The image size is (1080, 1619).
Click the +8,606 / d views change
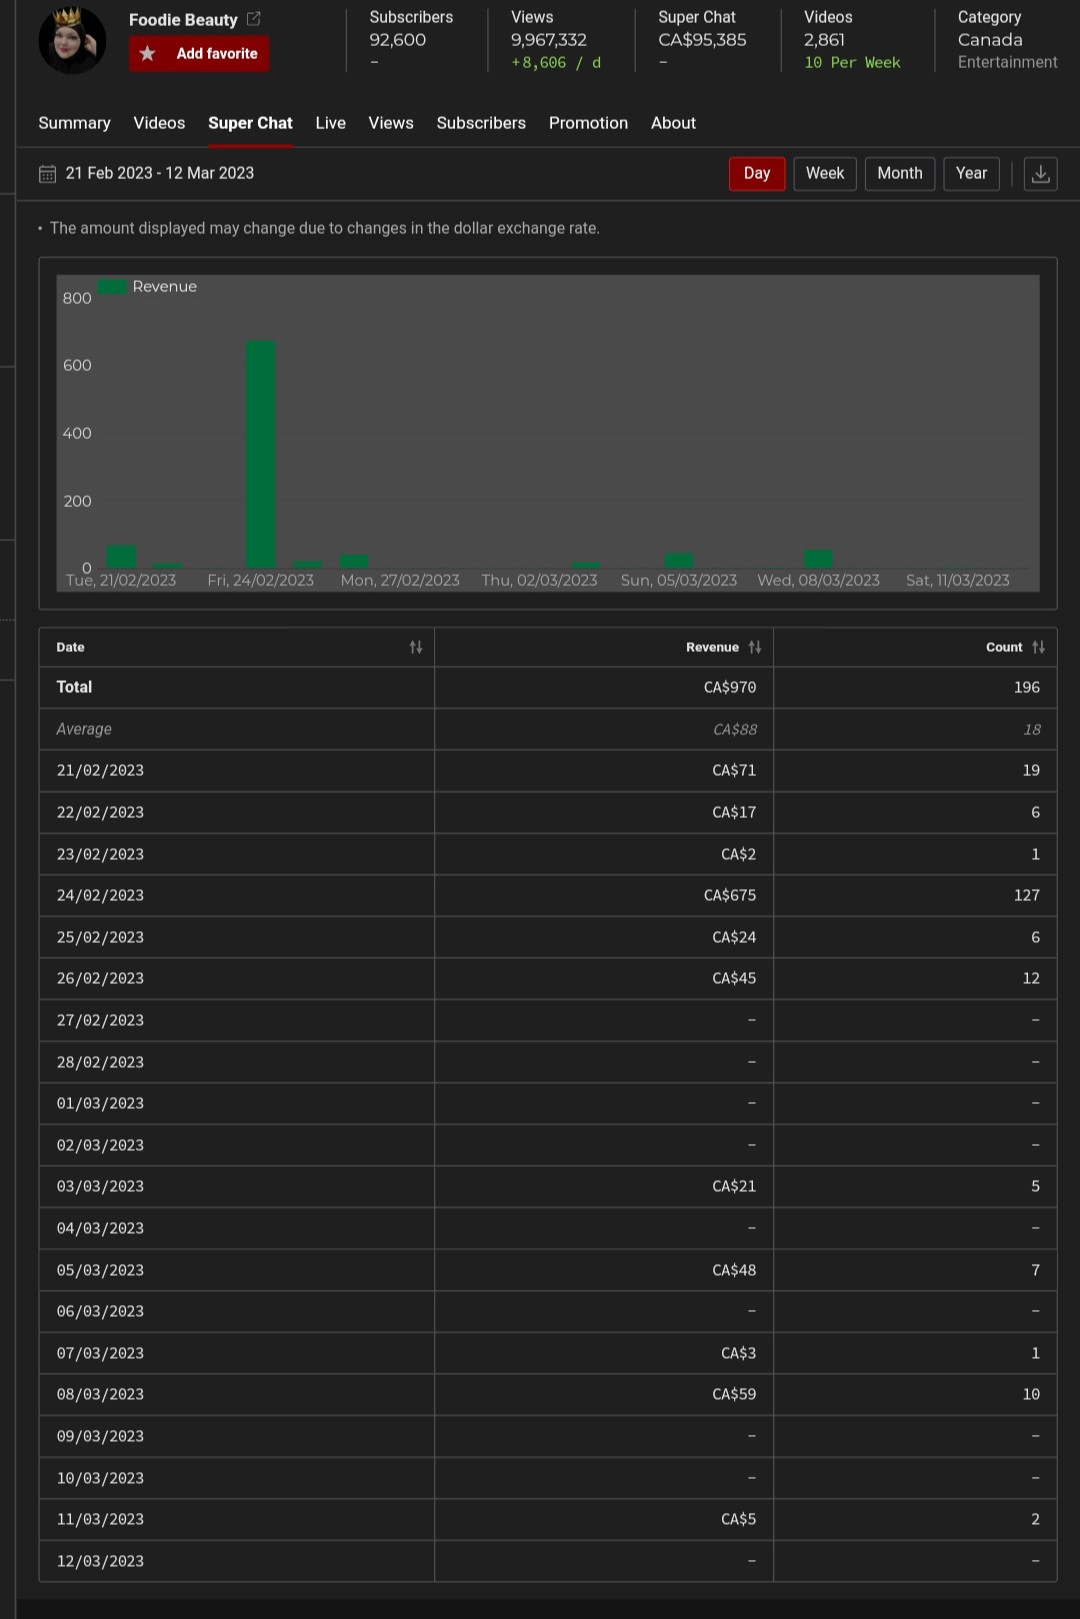click(x=556, y=63)
